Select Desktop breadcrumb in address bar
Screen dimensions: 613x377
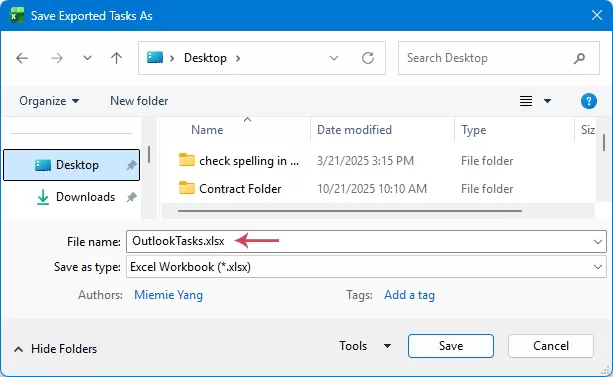tap(205, 58)
